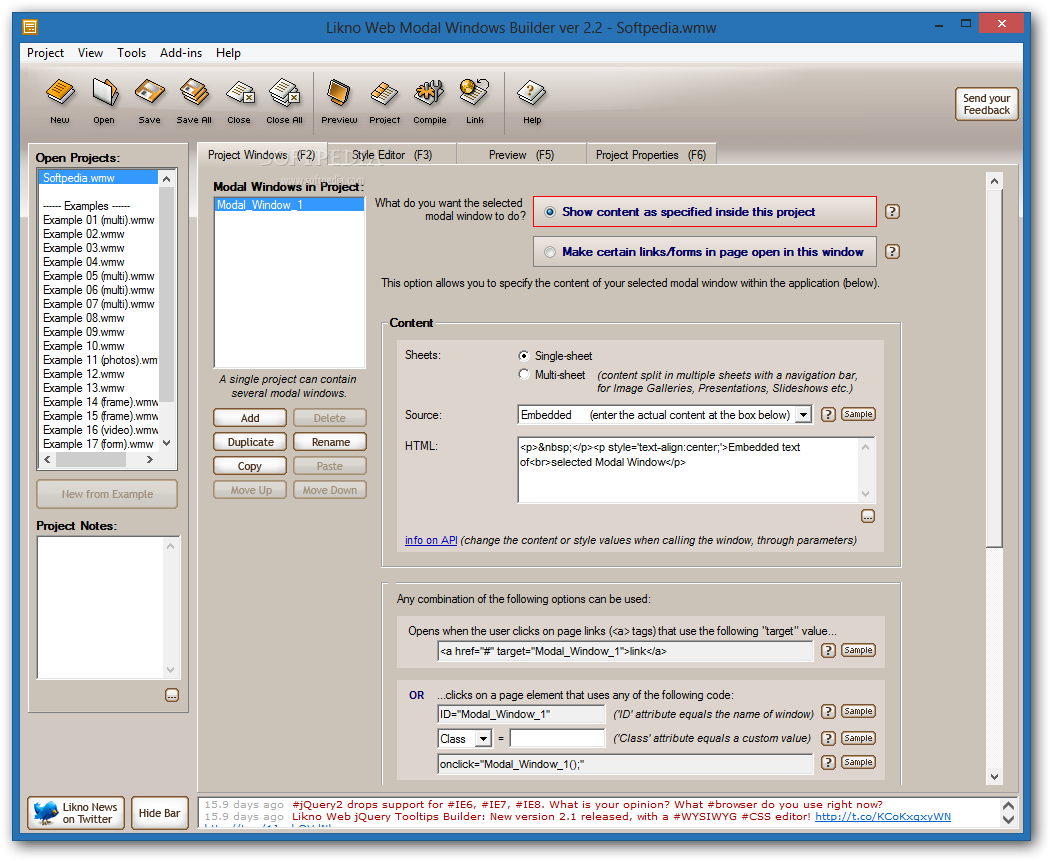This screenshot has width=1051, height=861.
Task: Click the Link toolbar icon
Action: (x=475, y=101)
